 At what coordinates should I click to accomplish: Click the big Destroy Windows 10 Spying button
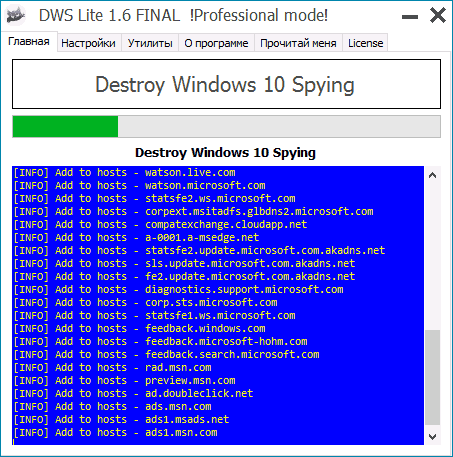(226, 84)
